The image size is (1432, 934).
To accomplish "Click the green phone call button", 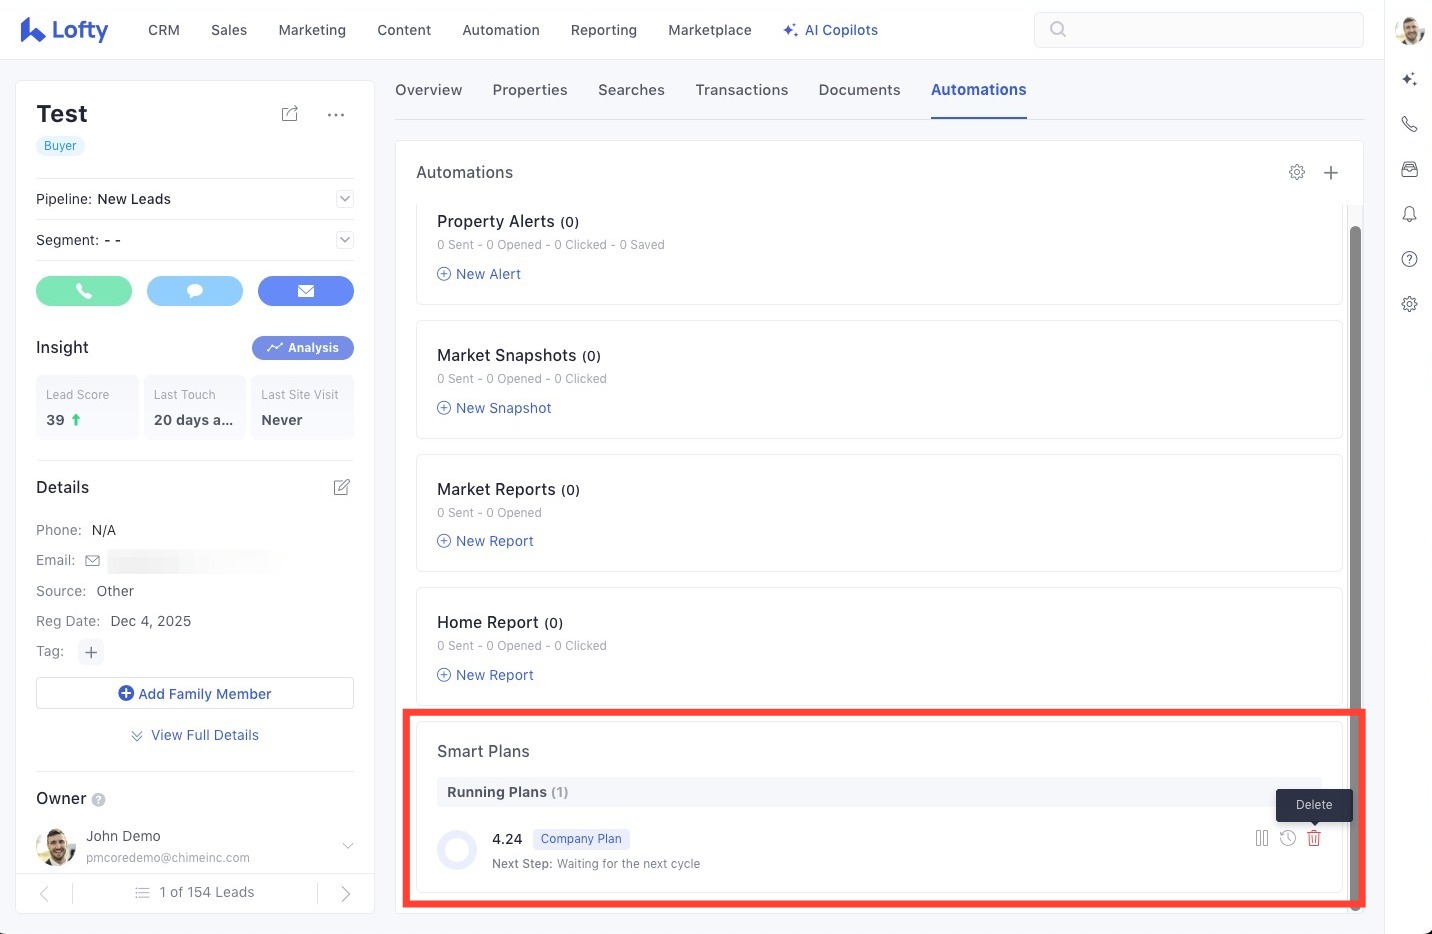I will [x=84, y=291].
